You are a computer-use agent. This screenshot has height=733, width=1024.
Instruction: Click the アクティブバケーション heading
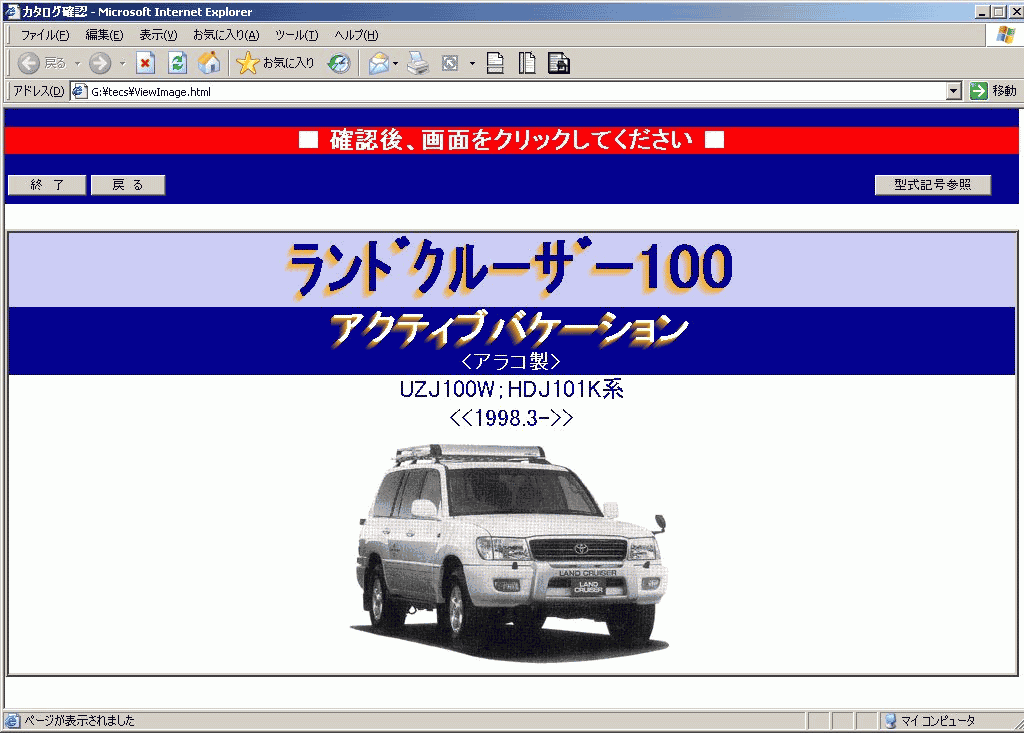[x=509, y=329]
